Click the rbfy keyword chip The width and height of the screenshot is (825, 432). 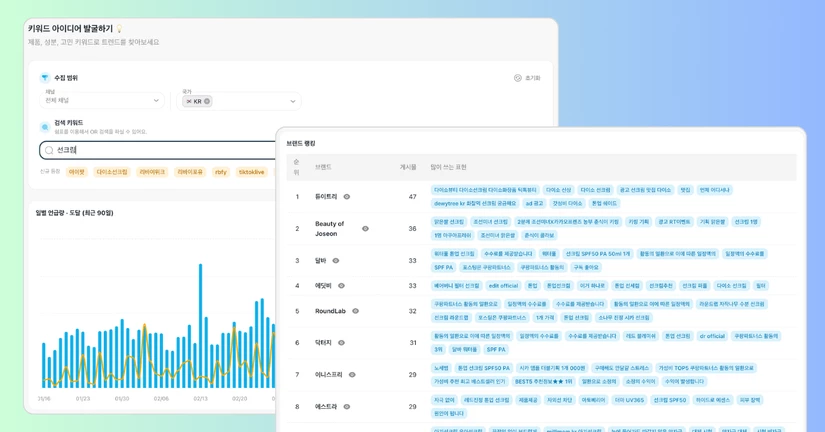(x=220, y=172)
